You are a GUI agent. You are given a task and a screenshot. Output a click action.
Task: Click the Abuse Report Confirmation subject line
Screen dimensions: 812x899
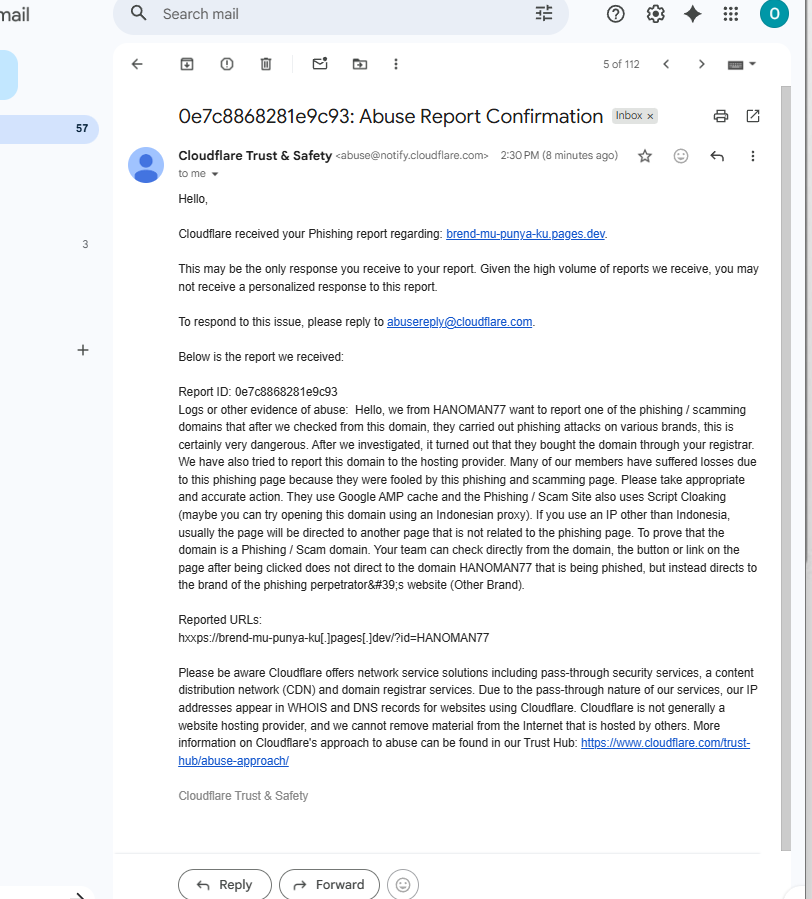click(x=391, y=116)
